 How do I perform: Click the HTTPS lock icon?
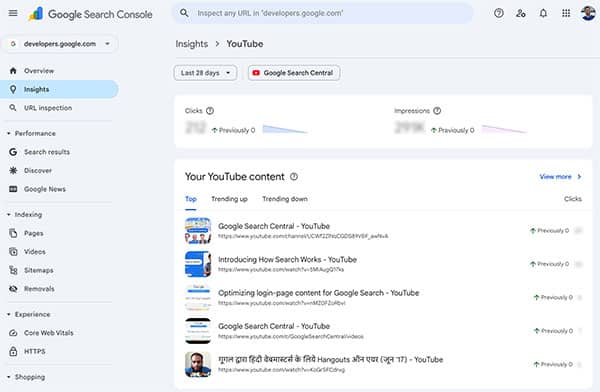[13, 351]
